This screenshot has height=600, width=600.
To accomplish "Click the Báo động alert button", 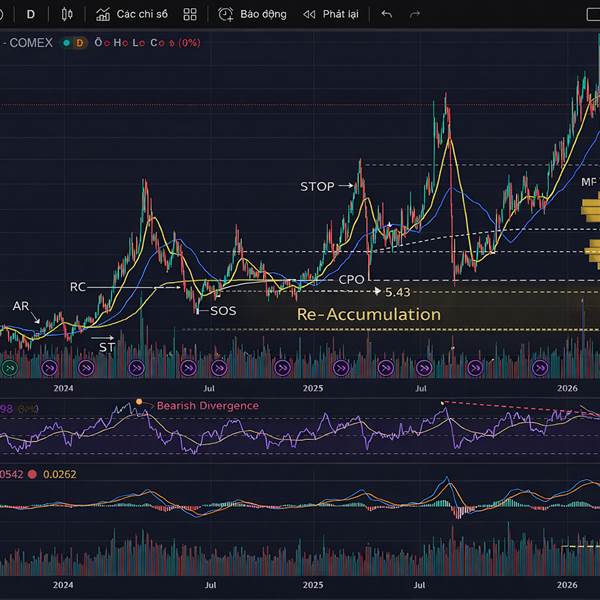I will (x=252, y=15).
